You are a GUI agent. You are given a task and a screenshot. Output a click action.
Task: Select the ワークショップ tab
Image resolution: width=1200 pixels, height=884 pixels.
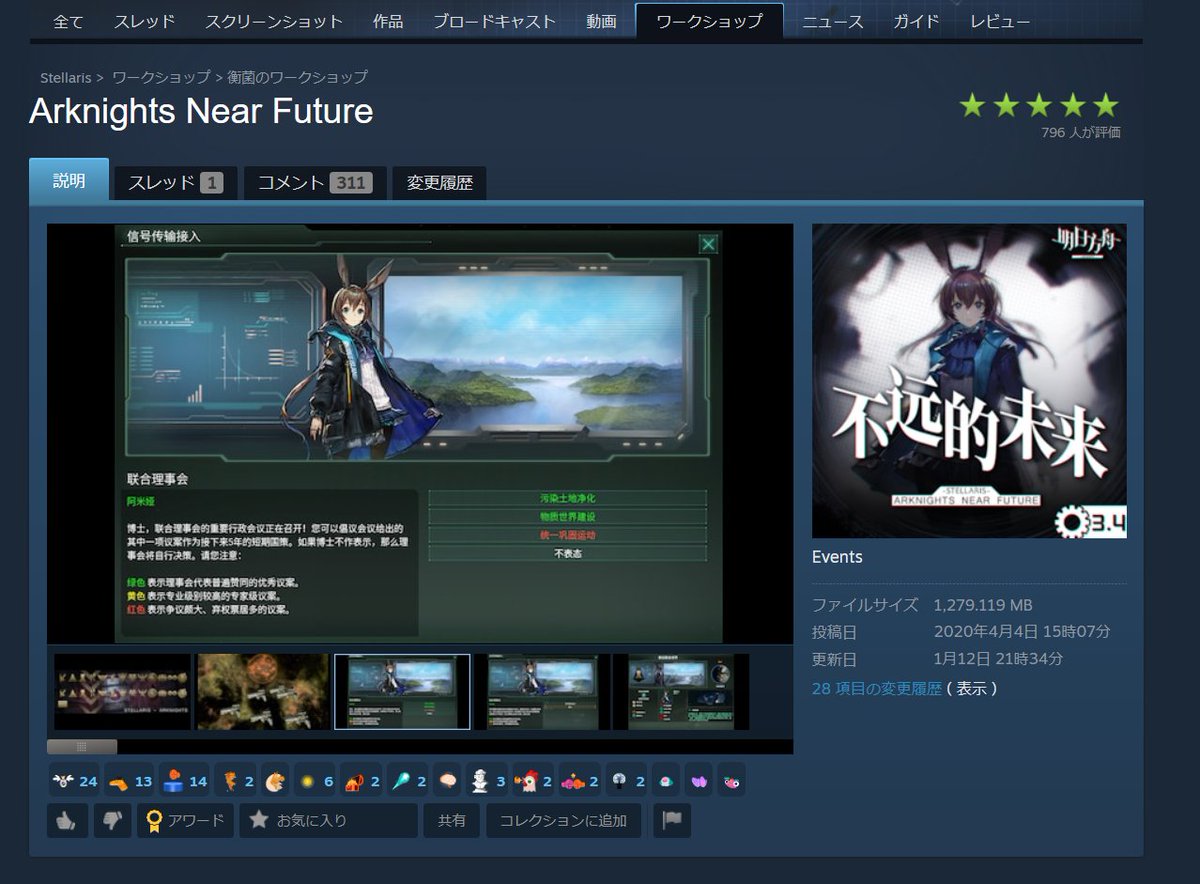click(709, 21)
